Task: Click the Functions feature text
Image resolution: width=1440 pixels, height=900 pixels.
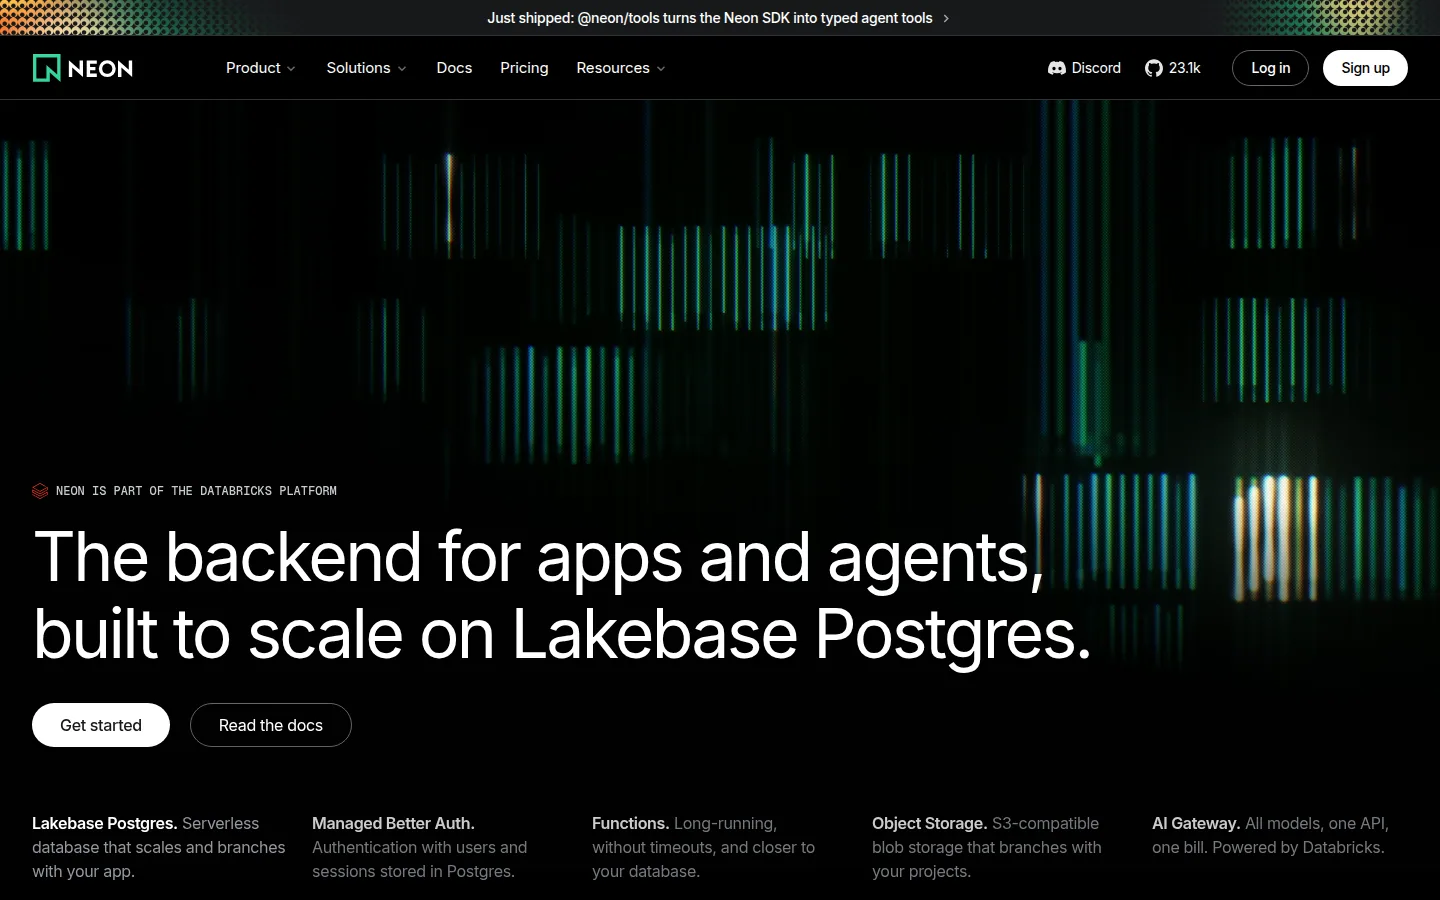Action: pyautogui.click(x=704, y=847)
